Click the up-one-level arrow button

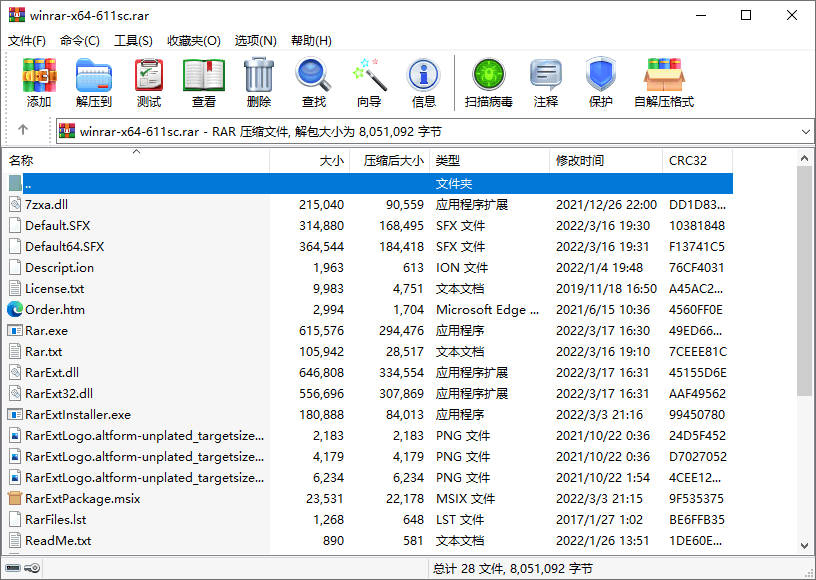[x=22, y=130]
